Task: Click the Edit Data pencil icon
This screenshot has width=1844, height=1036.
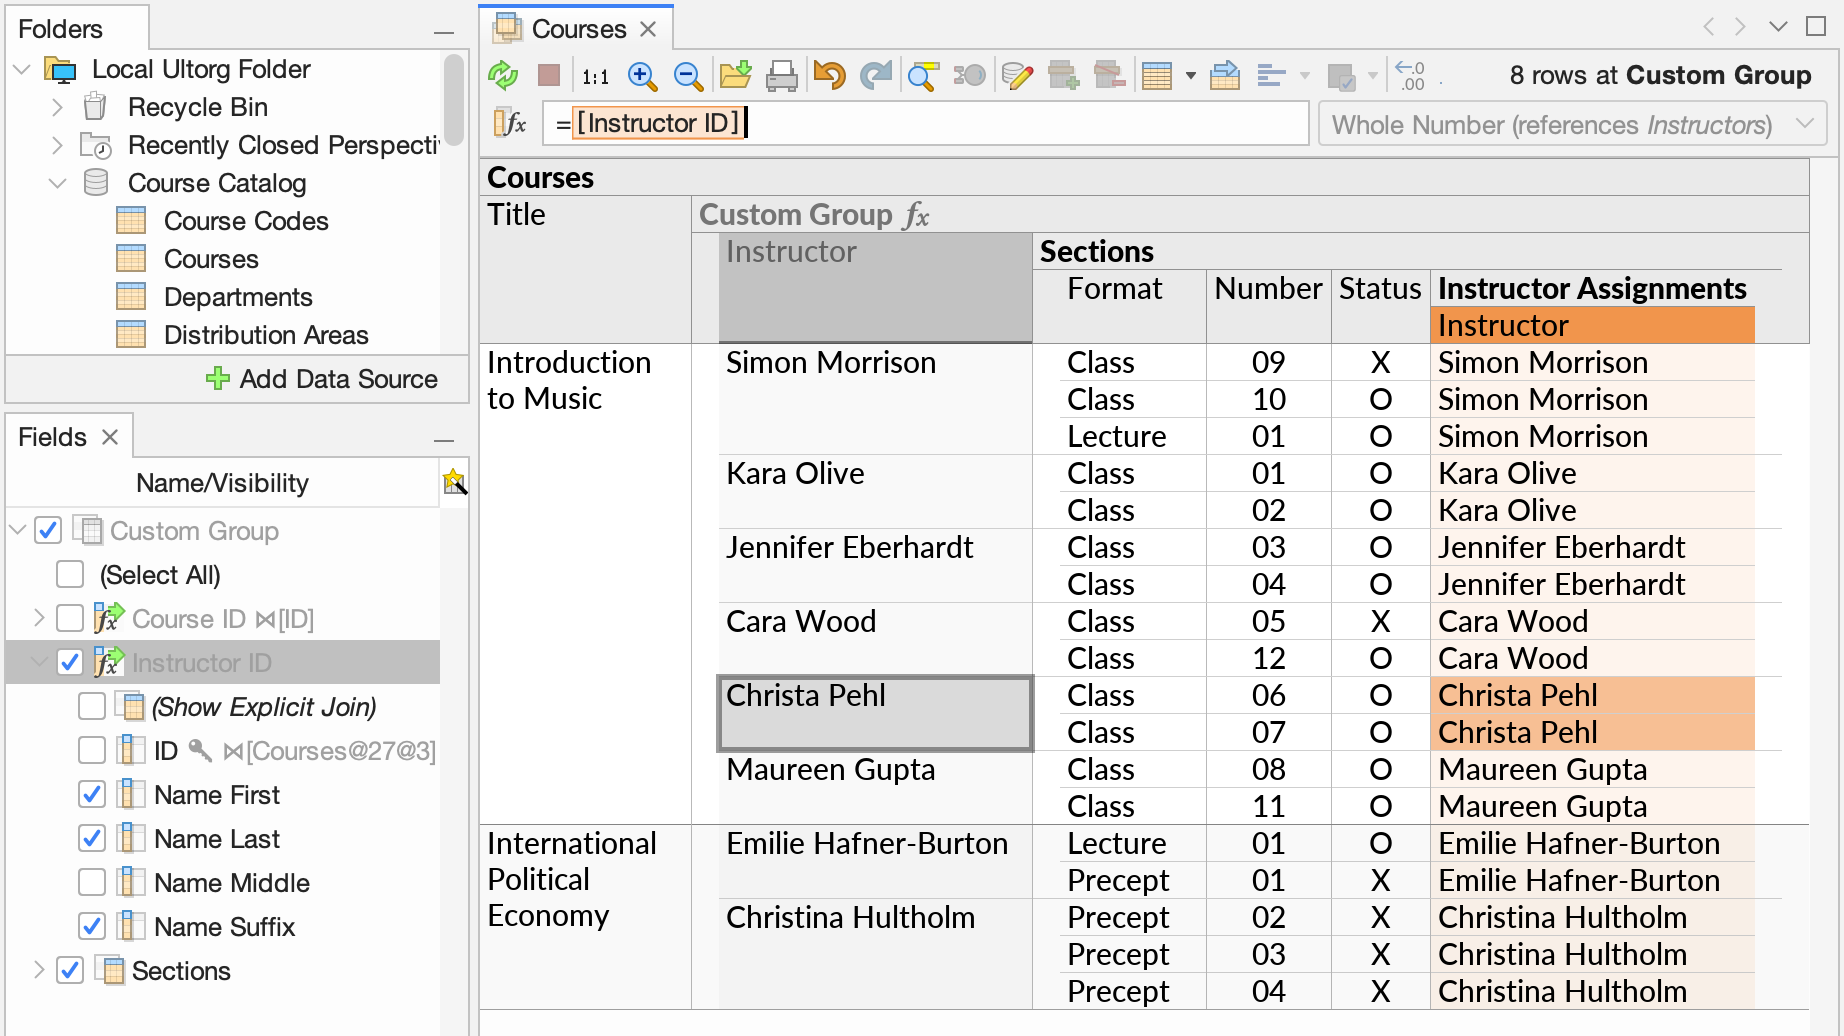Action: [x=1017, y=75]
